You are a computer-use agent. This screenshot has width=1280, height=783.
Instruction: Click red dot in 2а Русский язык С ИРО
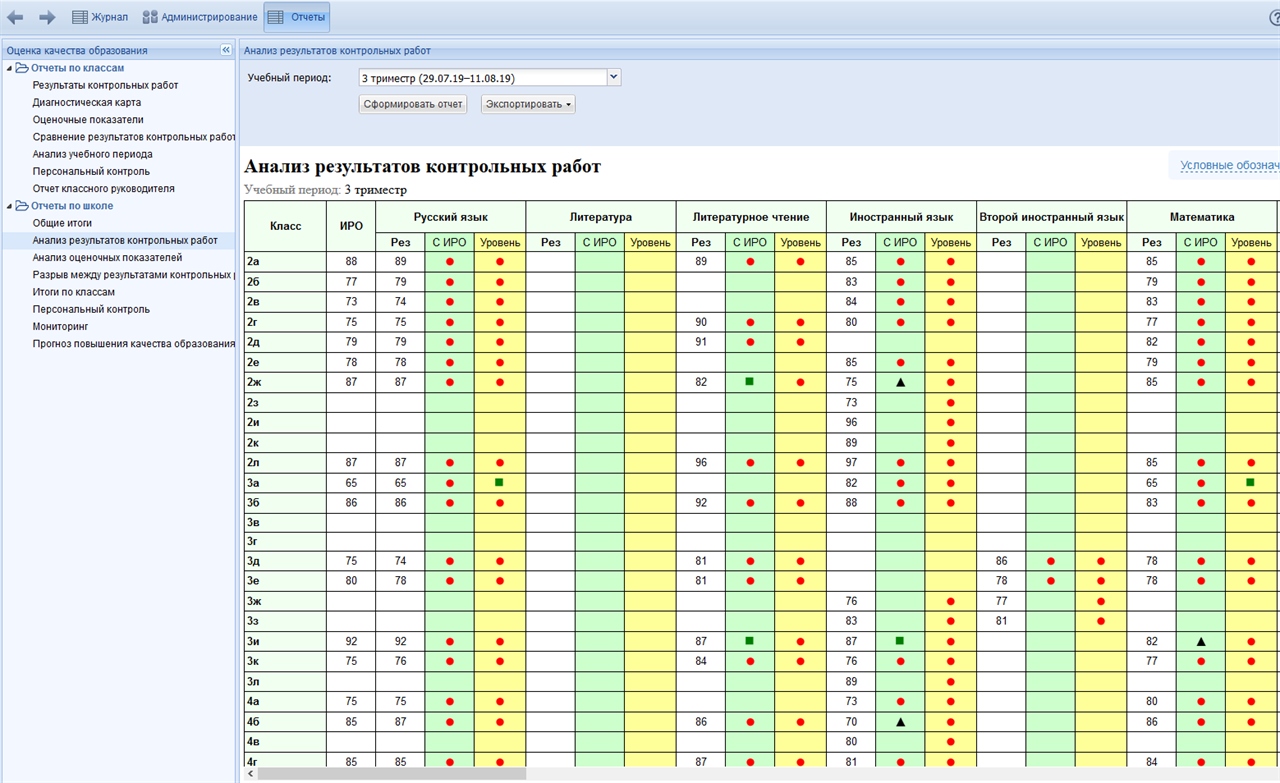[450, 262]
